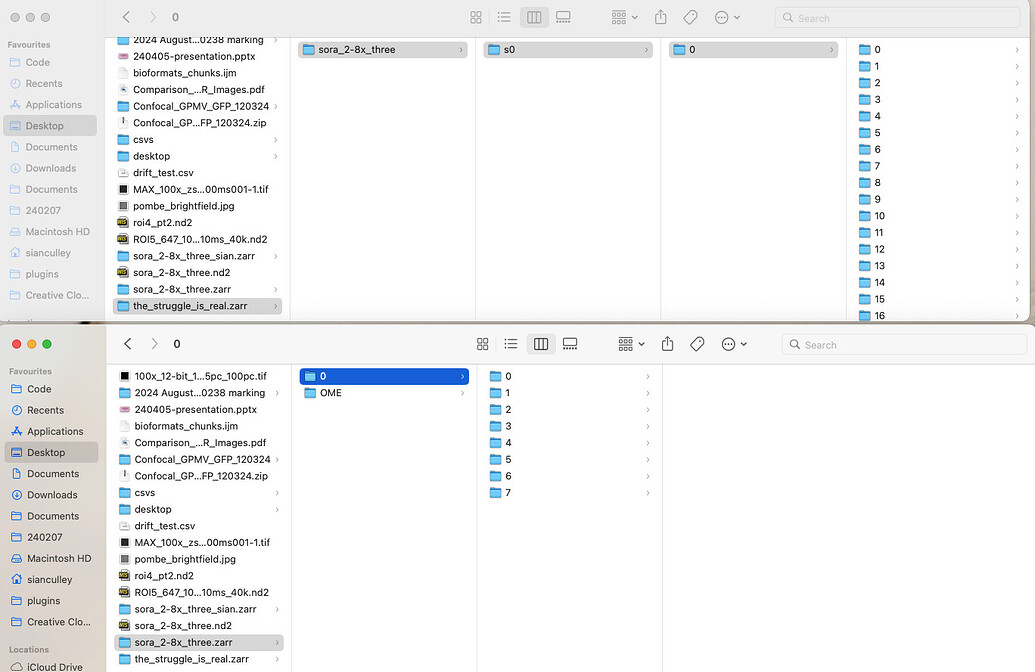Open iCloud Drive under Locations
Viewport: 1035px width, 672px height.
[x=55, y=667]
